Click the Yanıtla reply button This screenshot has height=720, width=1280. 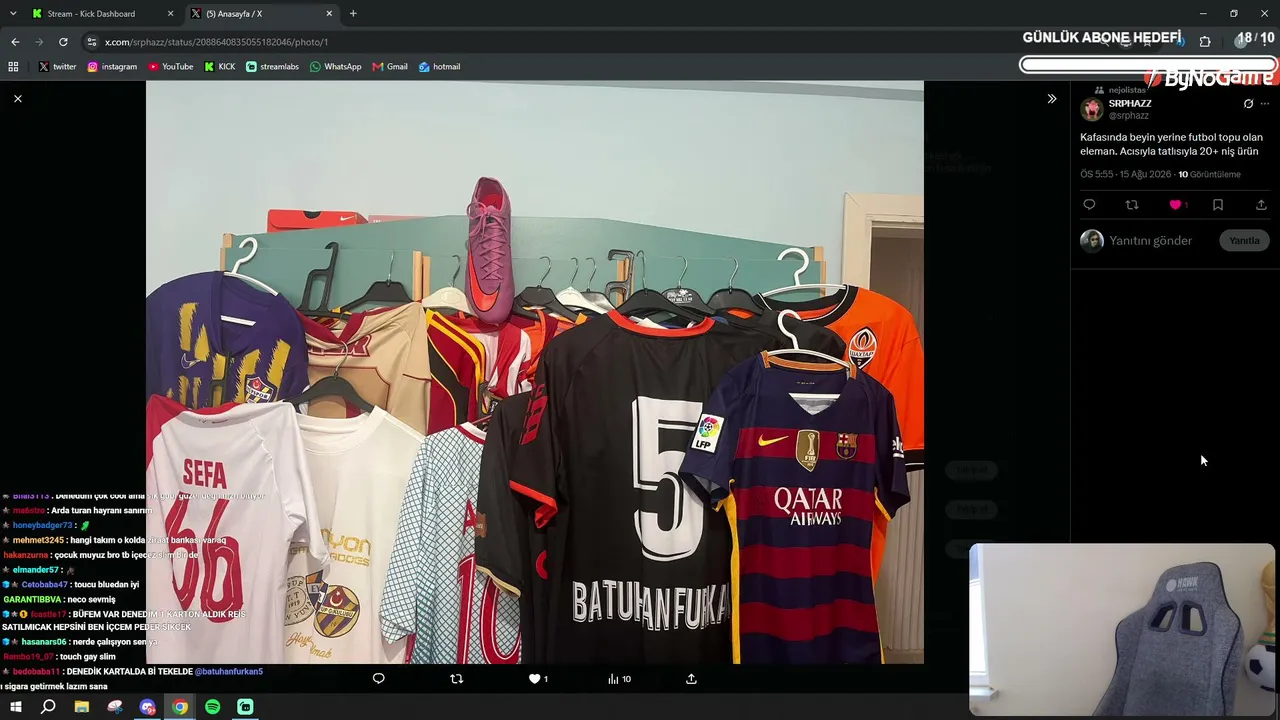[1244, 241]
